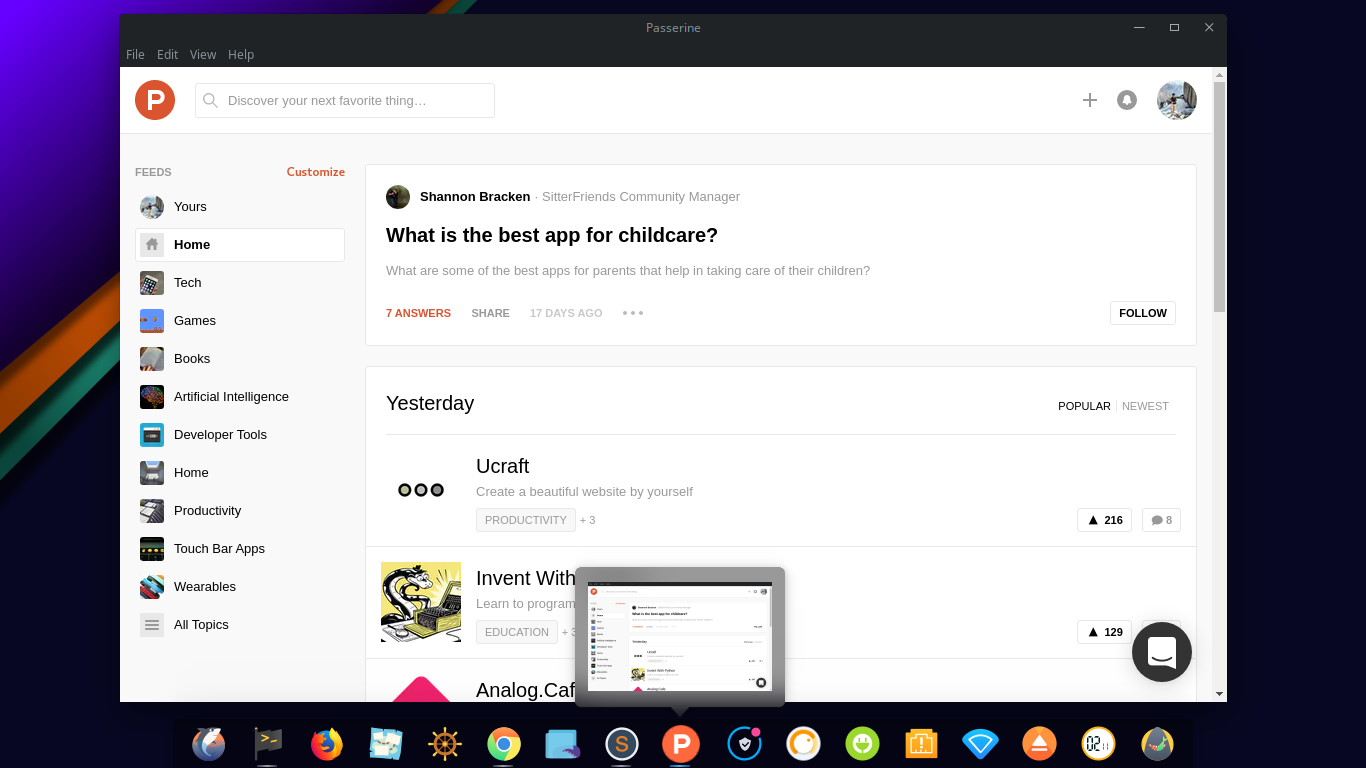The width and height of the screenshot is (1366, 768).
Task: Click the Product Hunt logo in header
Action: [x=155, y=100]
